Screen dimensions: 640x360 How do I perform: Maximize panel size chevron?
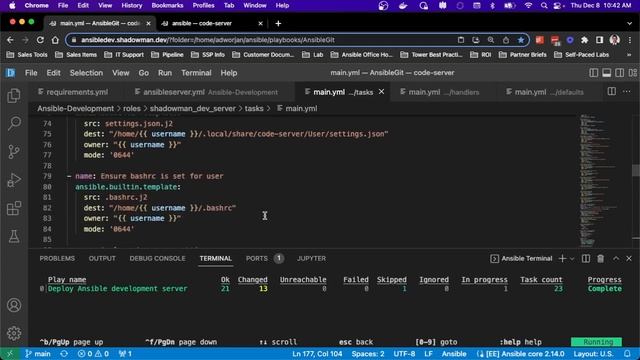(616, 258)
